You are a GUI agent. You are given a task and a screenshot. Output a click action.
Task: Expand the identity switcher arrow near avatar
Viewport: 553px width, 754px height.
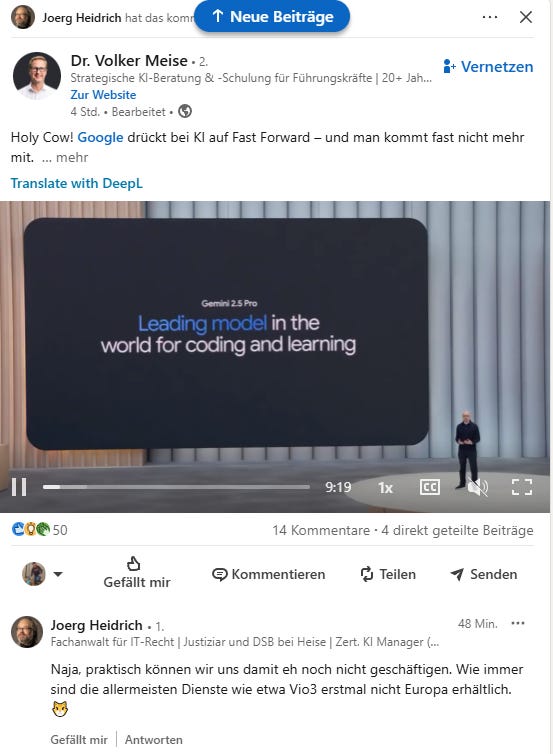tap(58, 574)
